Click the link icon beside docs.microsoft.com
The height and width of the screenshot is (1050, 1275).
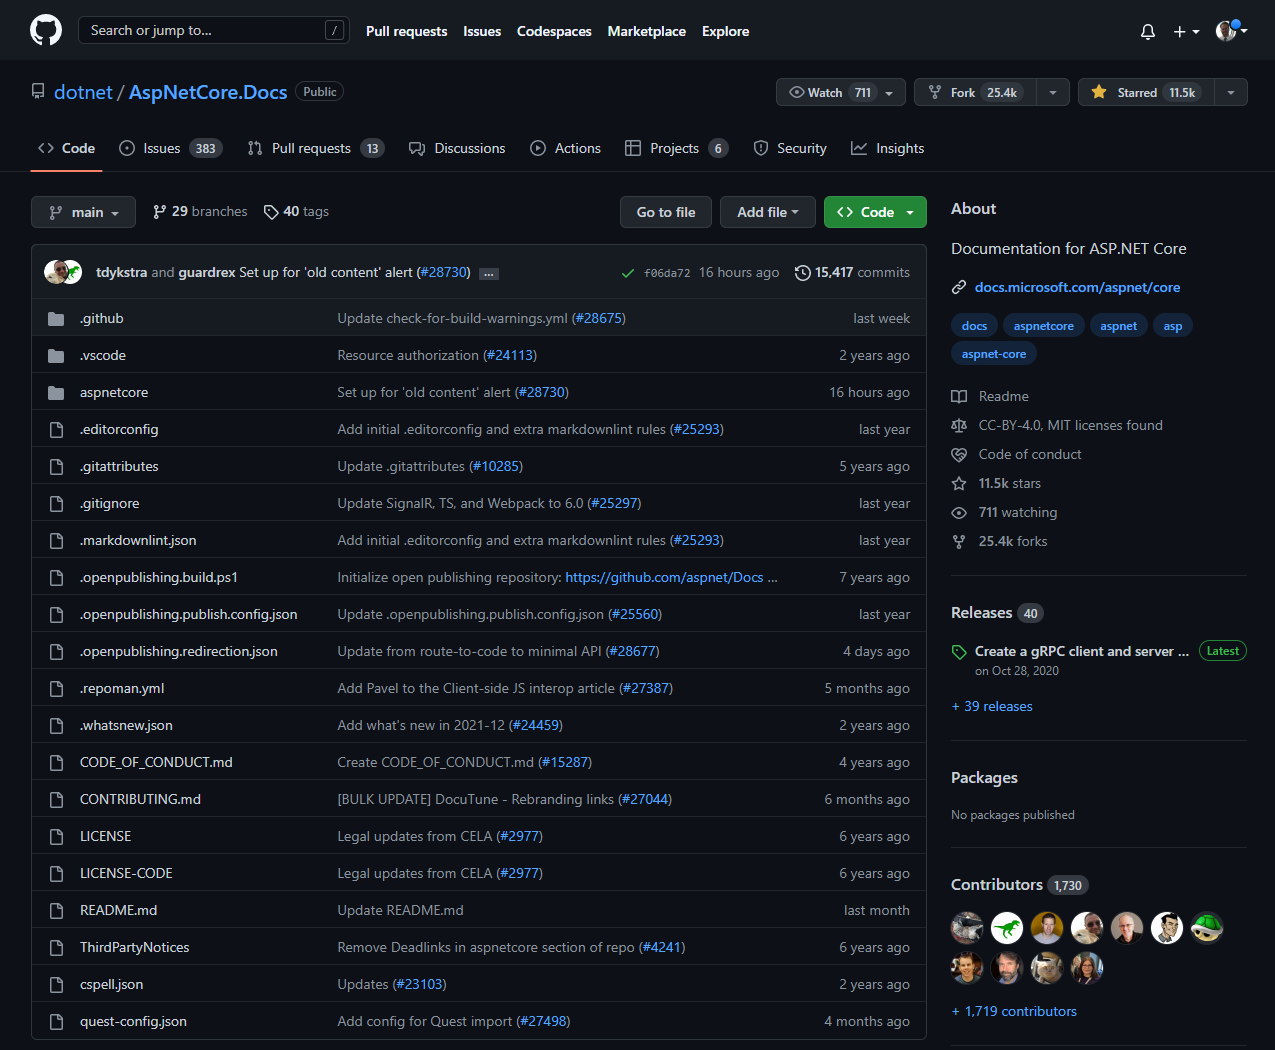[959, 288]
